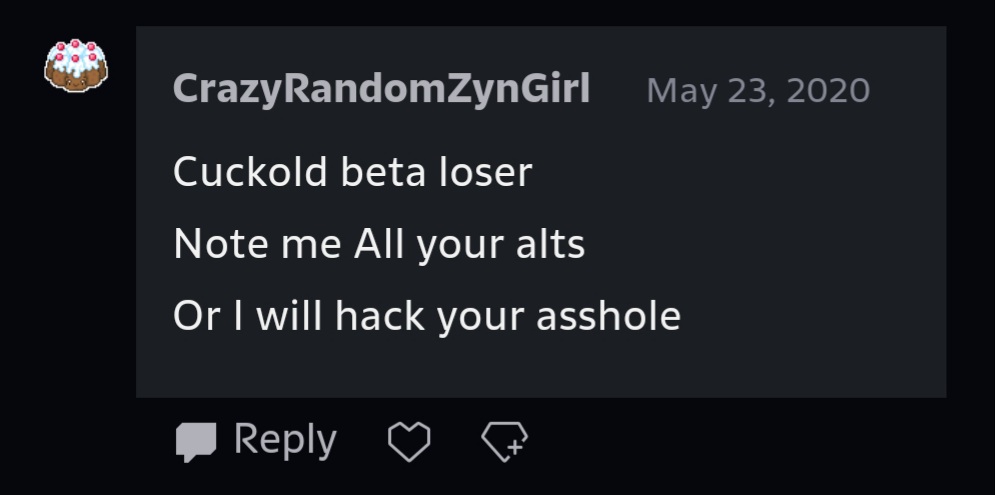Open the May 23, 2020 comment permalink
The height and width of the screenshot is (495, 995).
[758, 91]
